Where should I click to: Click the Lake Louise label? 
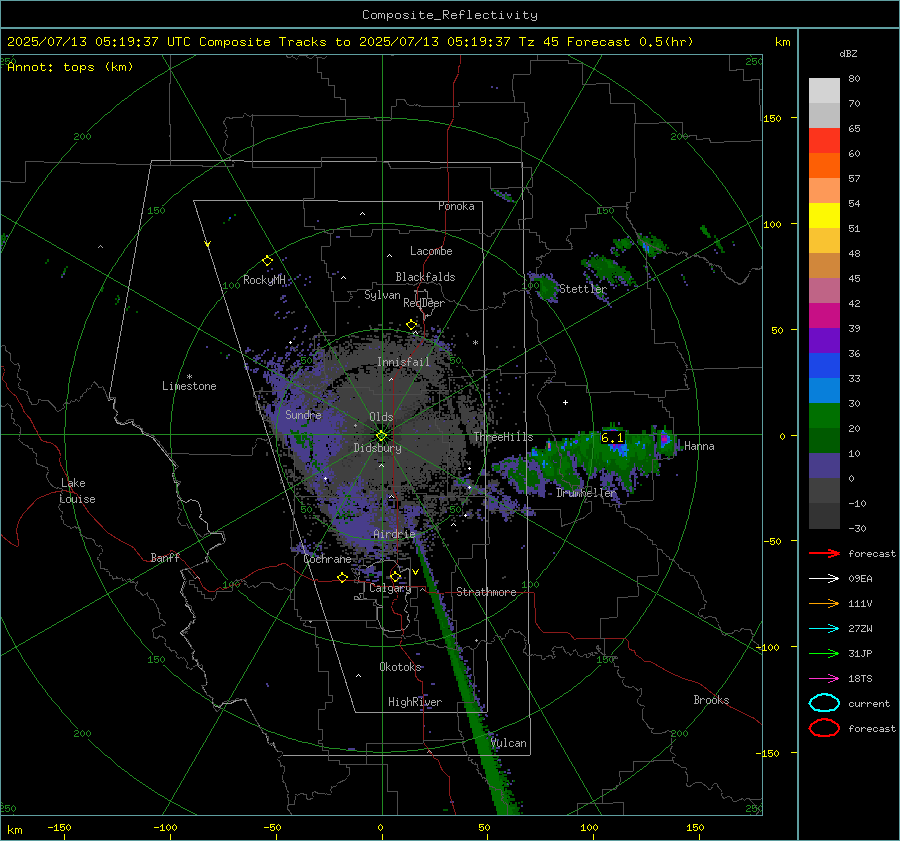click(77, 491)
